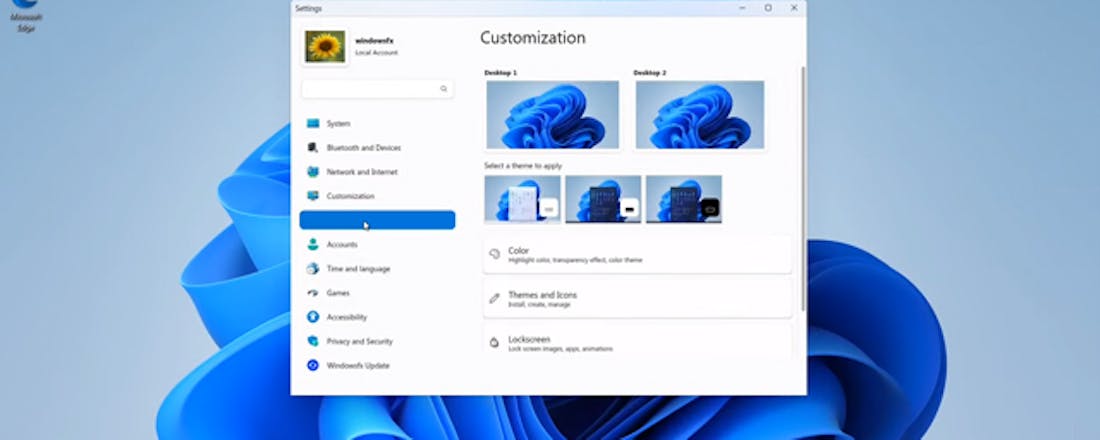This screenshot has height=440, width=1100.
Task: Open Themes and Icons settings card
Action: tap(638, 299)
